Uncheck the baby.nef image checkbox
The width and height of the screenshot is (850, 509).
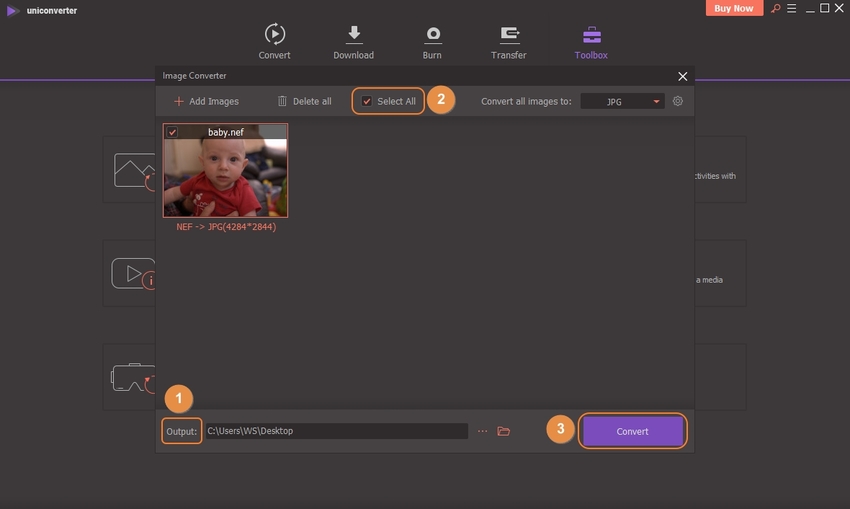coord(172,132)
